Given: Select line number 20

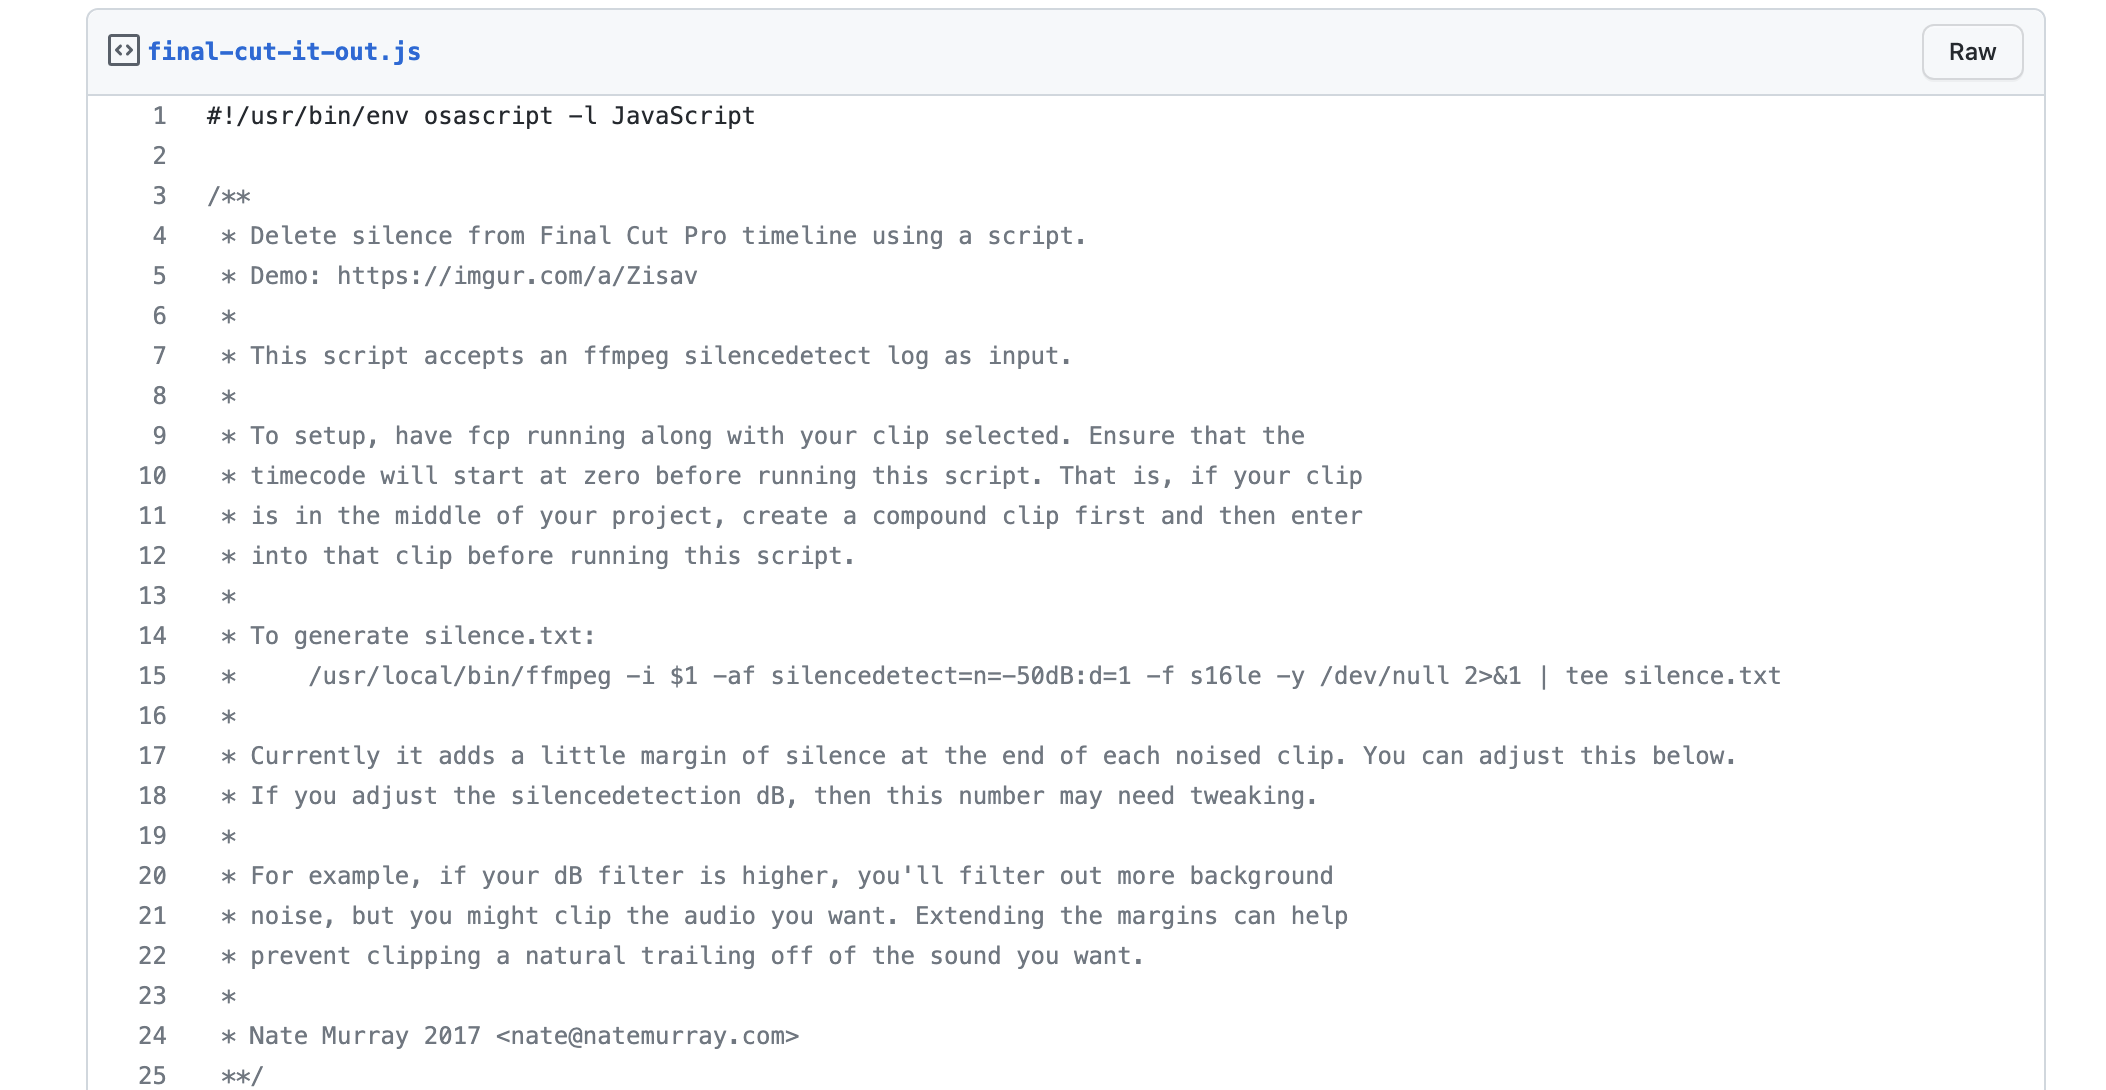Looking at the screenshot, I should click(152, 876).
